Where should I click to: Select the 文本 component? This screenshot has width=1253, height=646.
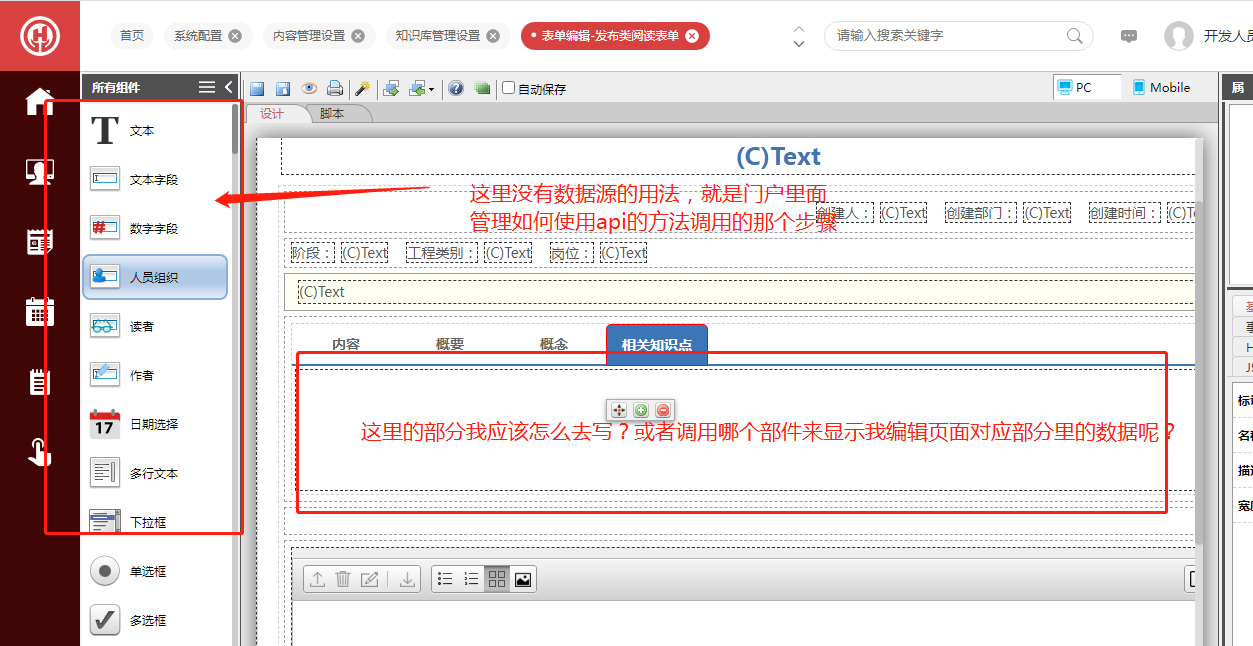pyautogui.click(x=155, y=131)
